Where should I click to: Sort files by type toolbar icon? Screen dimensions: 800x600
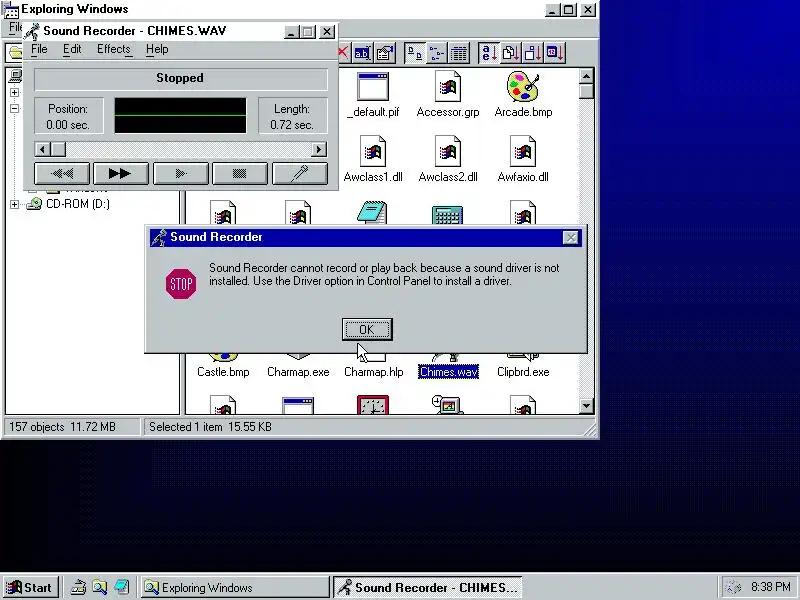click(x=511, y=53)
